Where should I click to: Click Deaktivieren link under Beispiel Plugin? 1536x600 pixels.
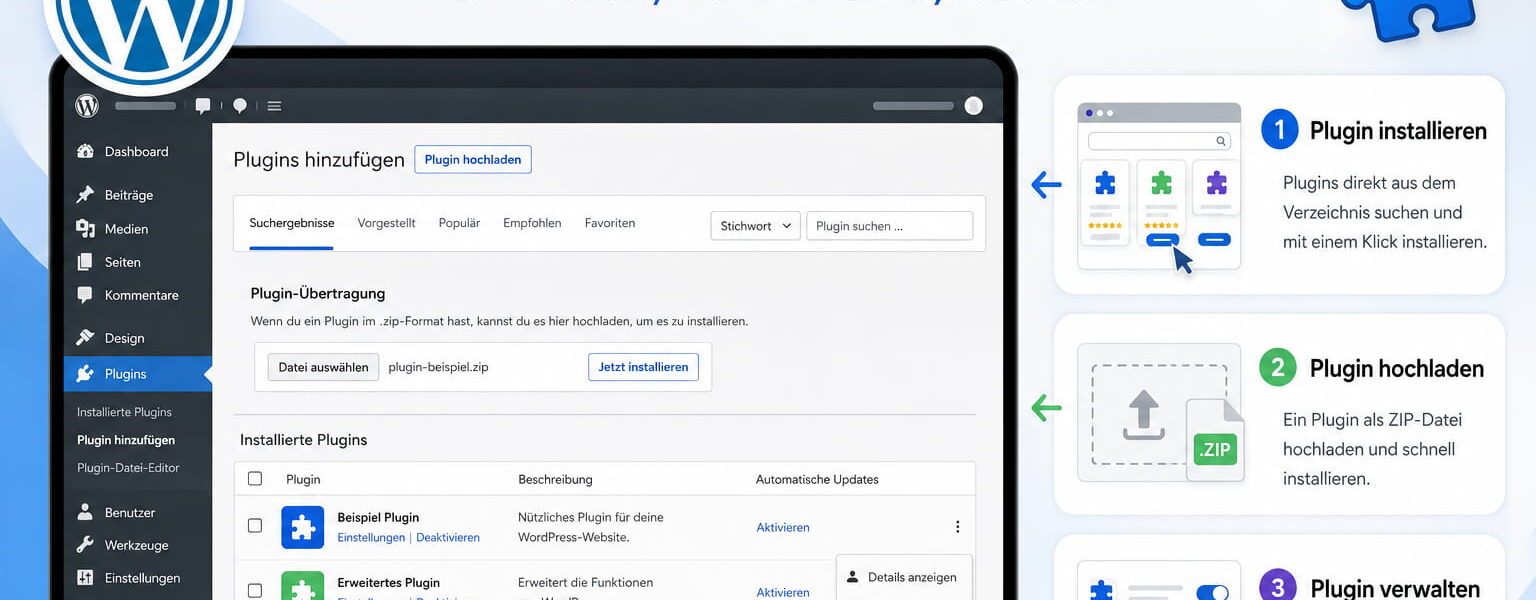[x=448, y=537]
